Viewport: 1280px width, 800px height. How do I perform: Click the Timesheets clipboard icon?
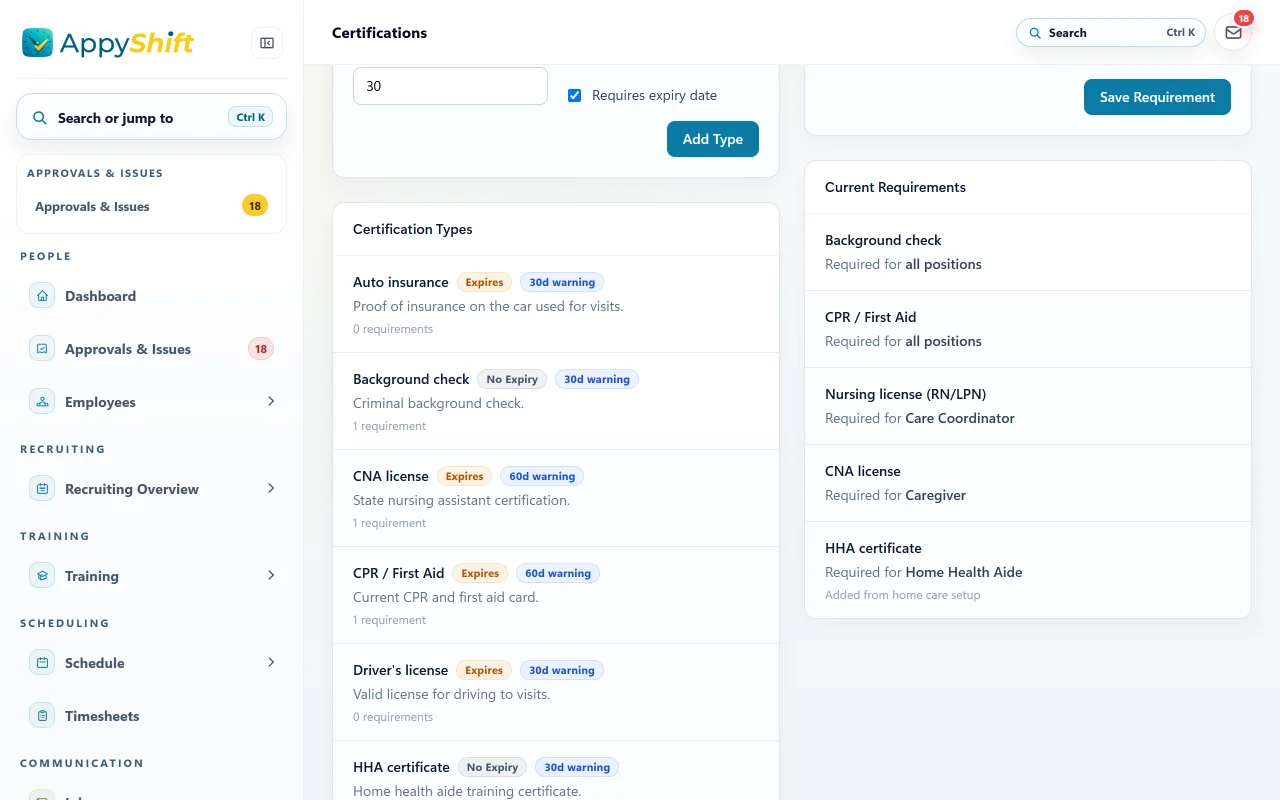click(42, 716)
